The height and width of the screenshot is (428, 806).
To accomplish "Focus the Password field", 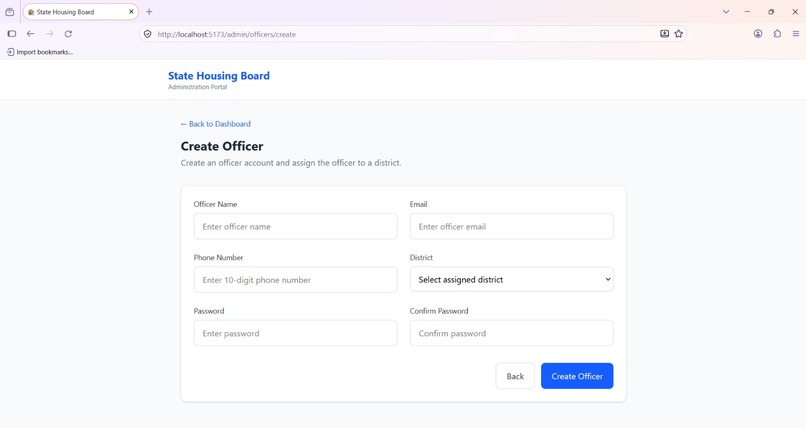I will click(x=296, y=333).
